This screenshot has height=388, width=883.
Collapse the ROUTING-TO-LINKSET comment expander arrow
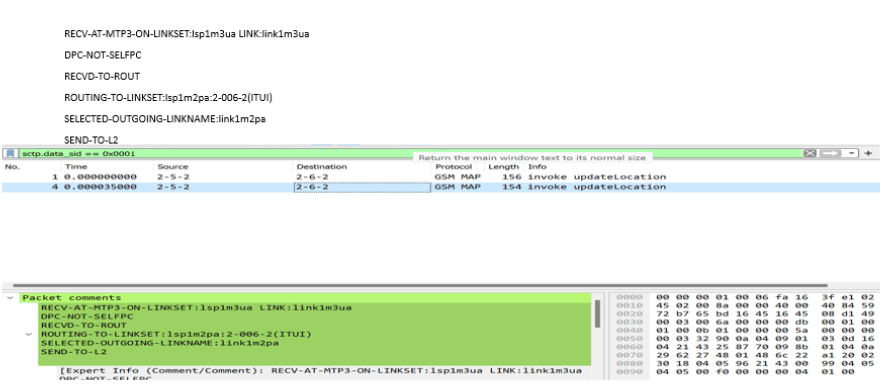tap(29, 334)
